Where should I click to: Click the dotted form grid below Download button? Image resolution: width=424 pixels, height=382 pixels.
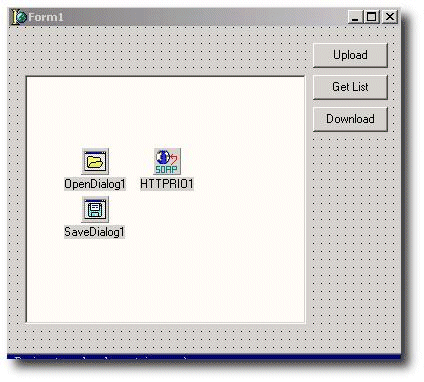(x=353, y=233)
